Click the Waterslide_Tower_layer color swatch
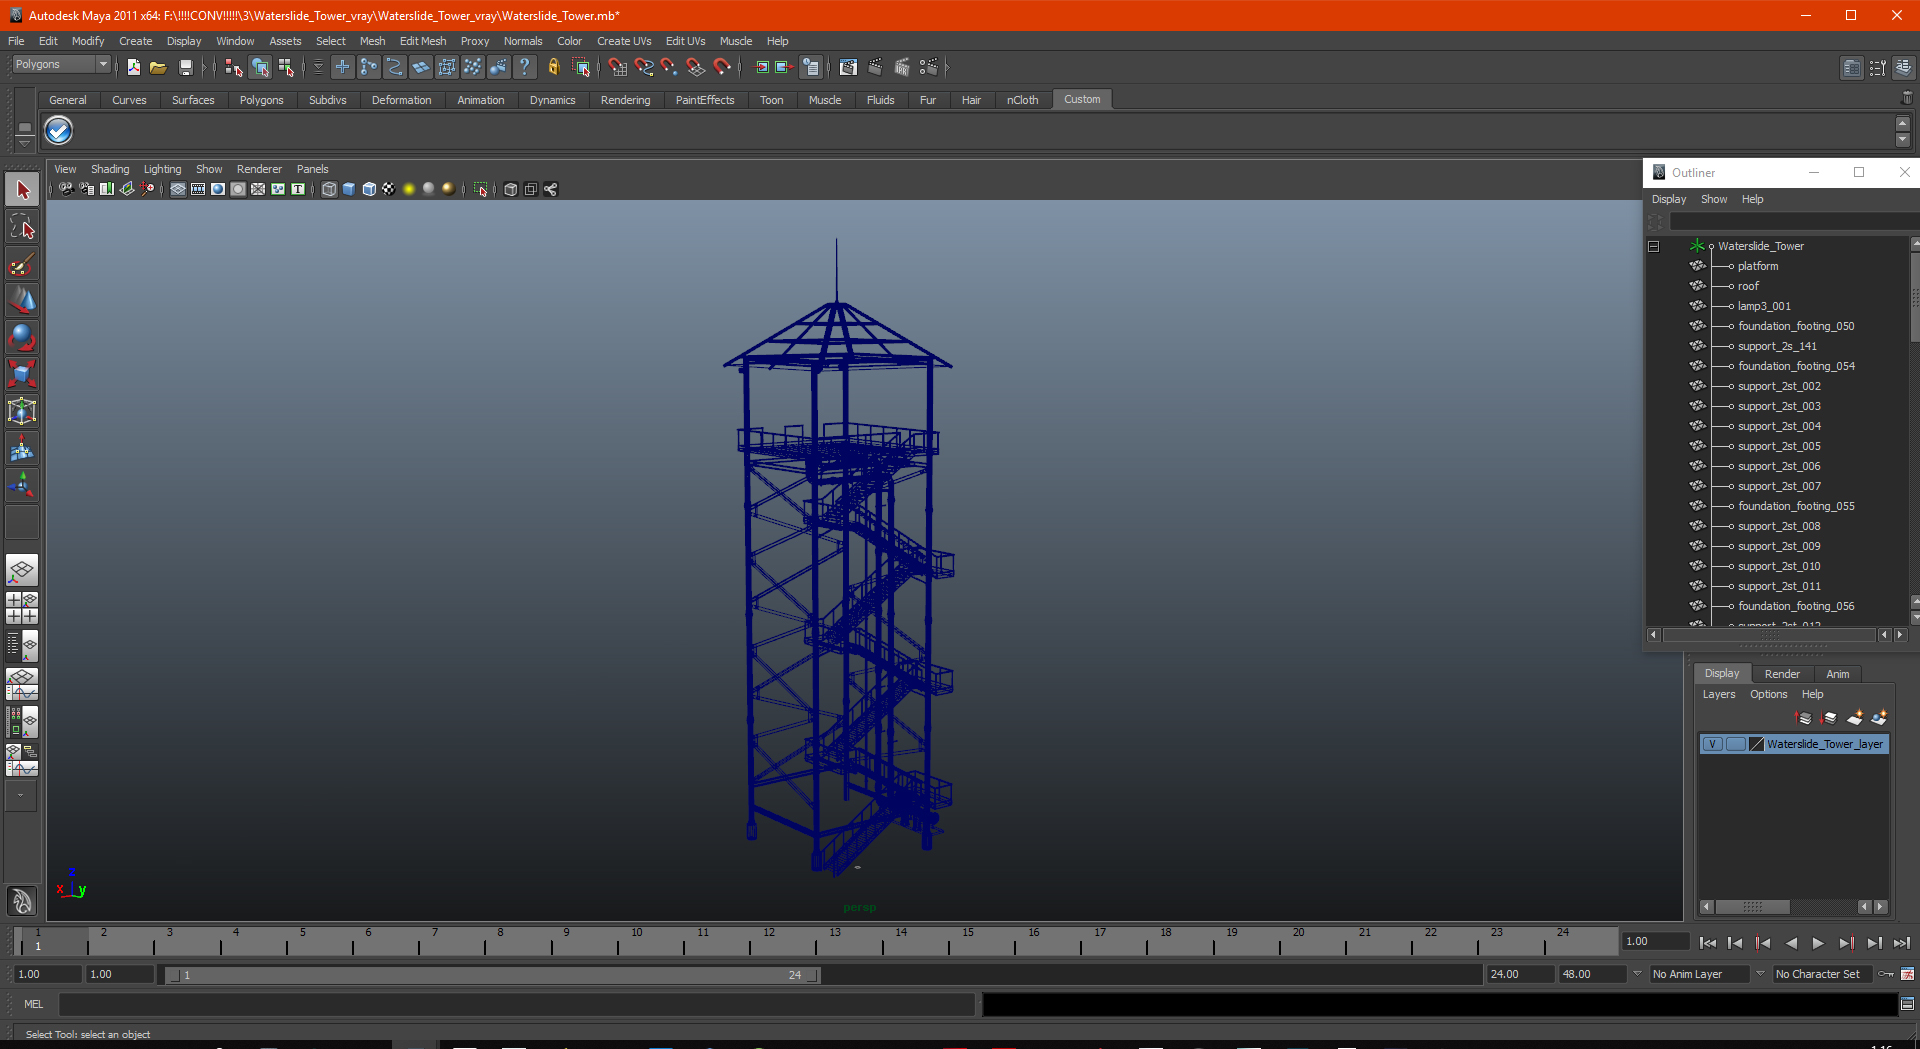 [x=1756, y=744]
